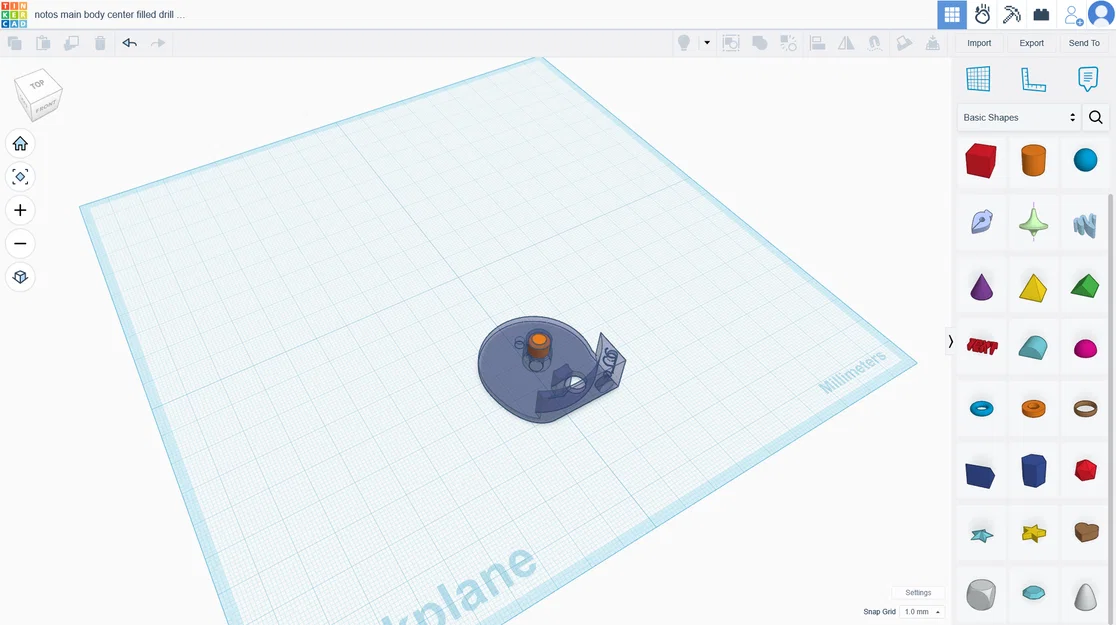1116x625 pixels.
Task: Open the 3D design grid view
Action: tap(952, 14)
